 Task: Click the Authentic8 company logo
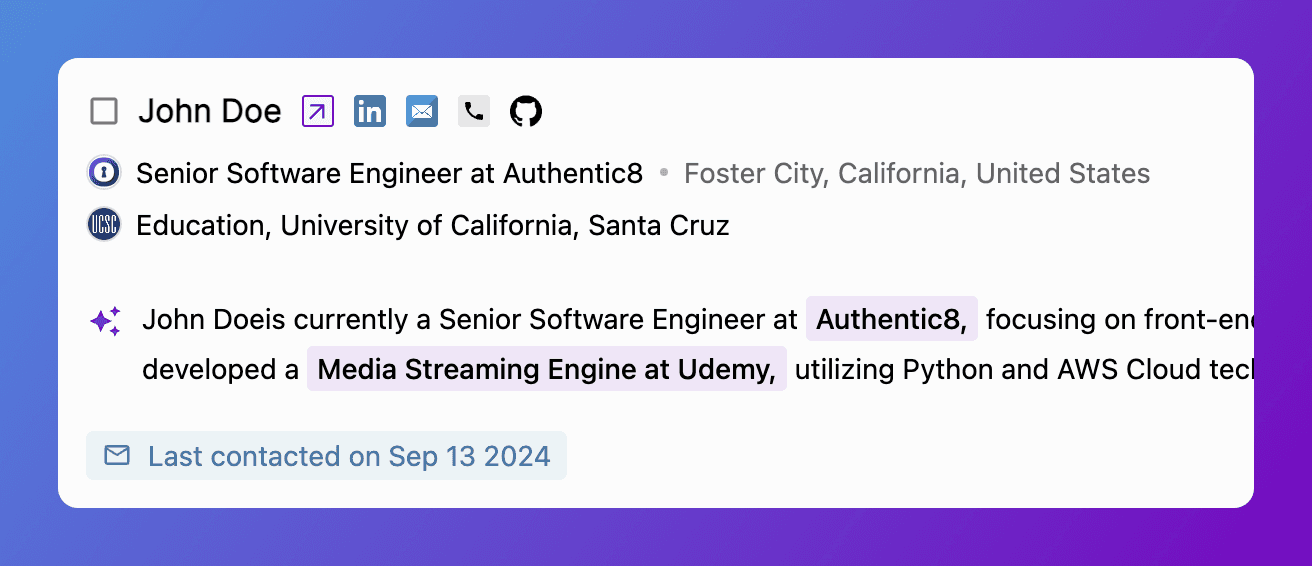[x=104, y=173]
